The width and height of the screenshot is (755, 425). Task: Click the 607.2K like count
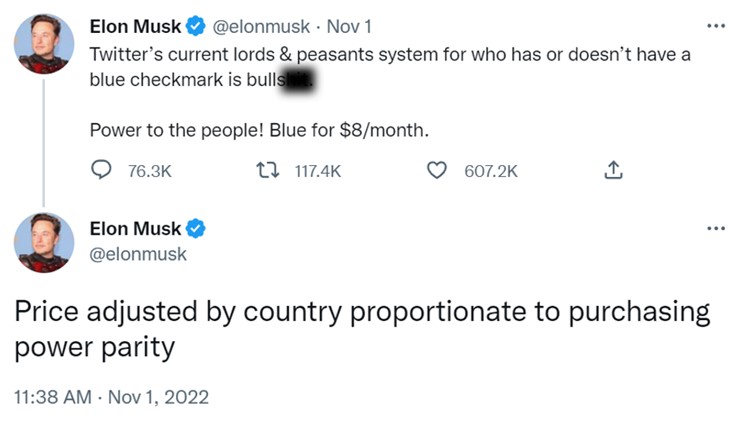point(491,172)
